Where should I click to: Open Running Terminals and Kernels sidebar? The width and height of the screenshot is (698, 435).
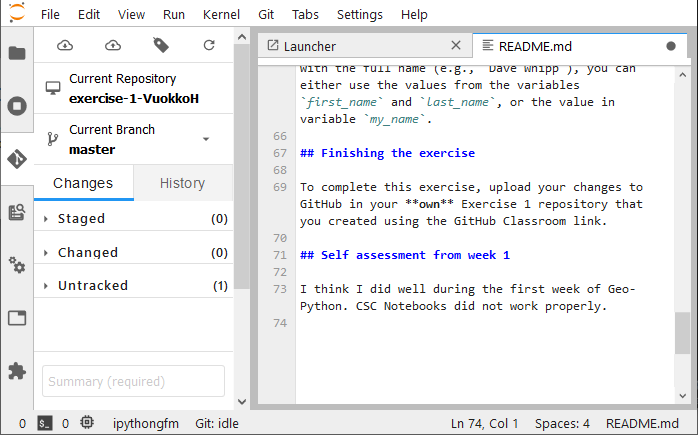(17, 106)
